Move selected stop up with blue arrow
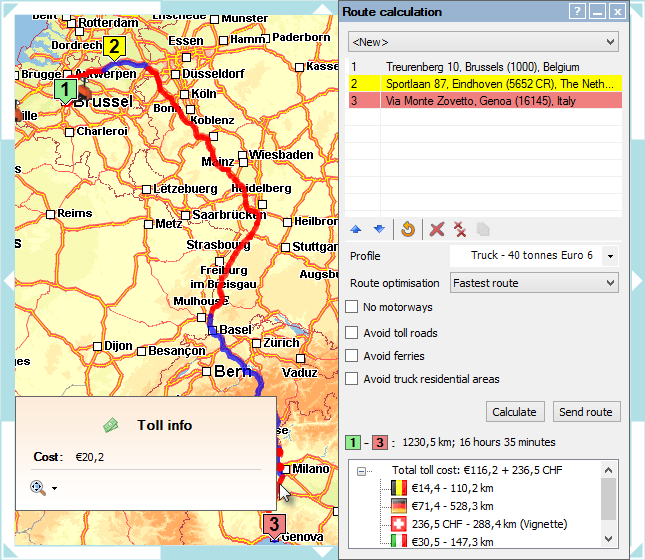The width and height of the screenshot is (645, 560). click(356, 229)
